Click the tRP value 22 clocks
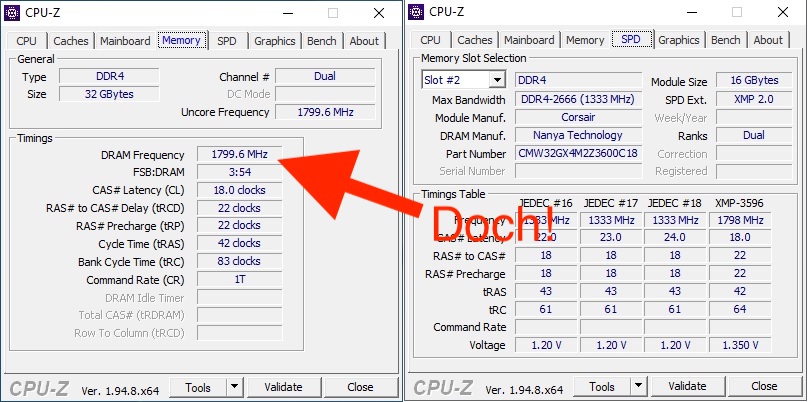The height and width of the screenshot is (402, 808). pos(240,226)
